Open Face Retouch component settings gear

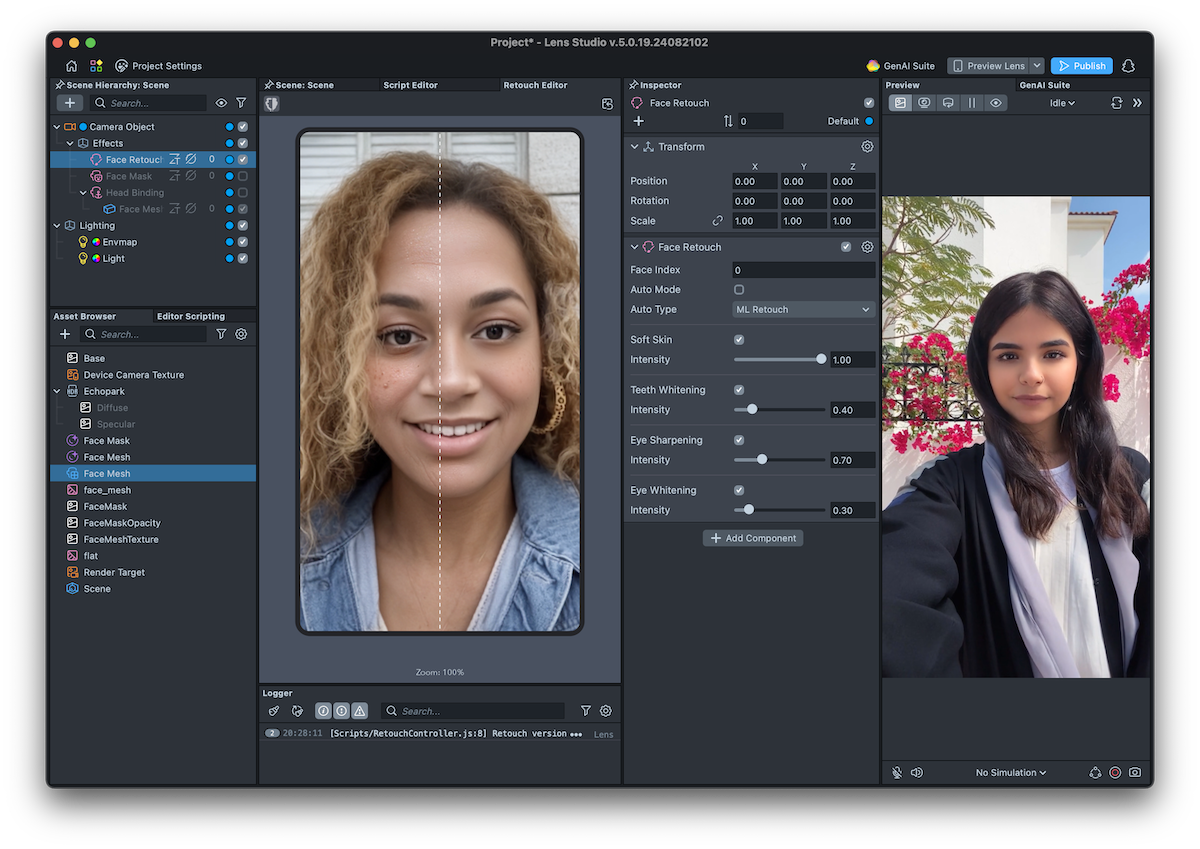click(x=867, y=247)
